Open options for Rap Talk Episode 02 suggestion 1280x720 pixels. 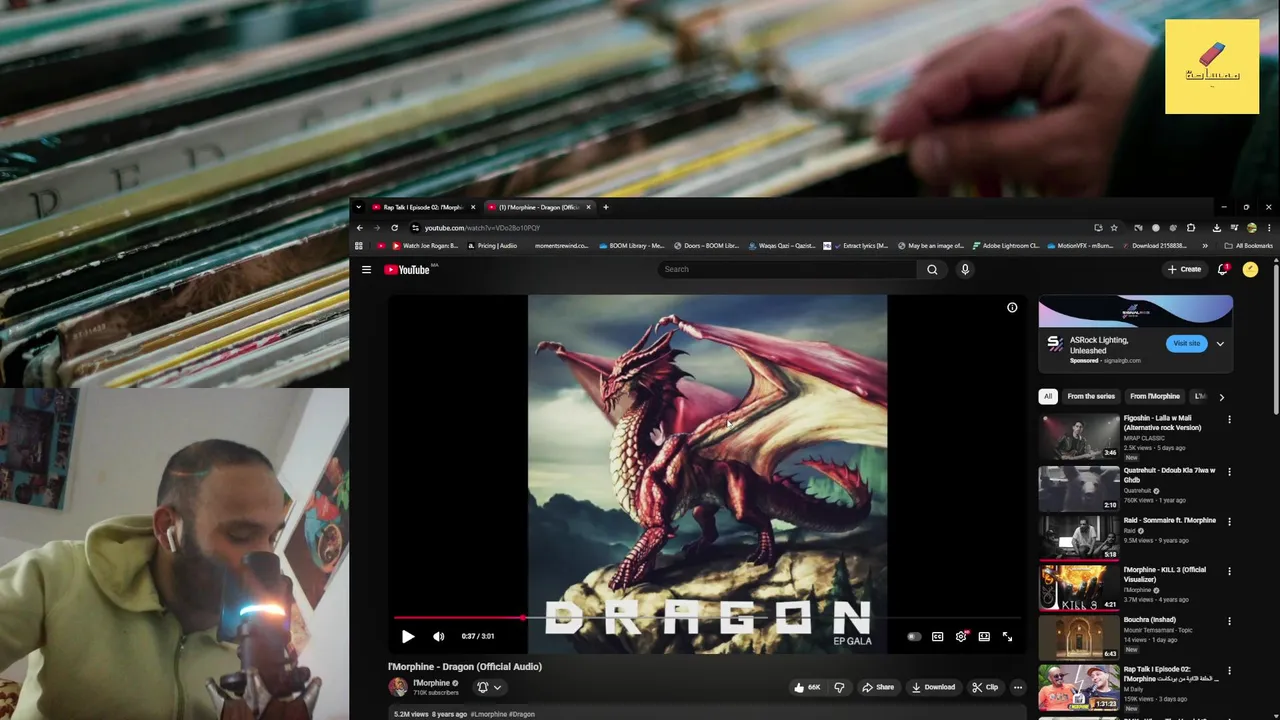click(x=1229, y=672)
